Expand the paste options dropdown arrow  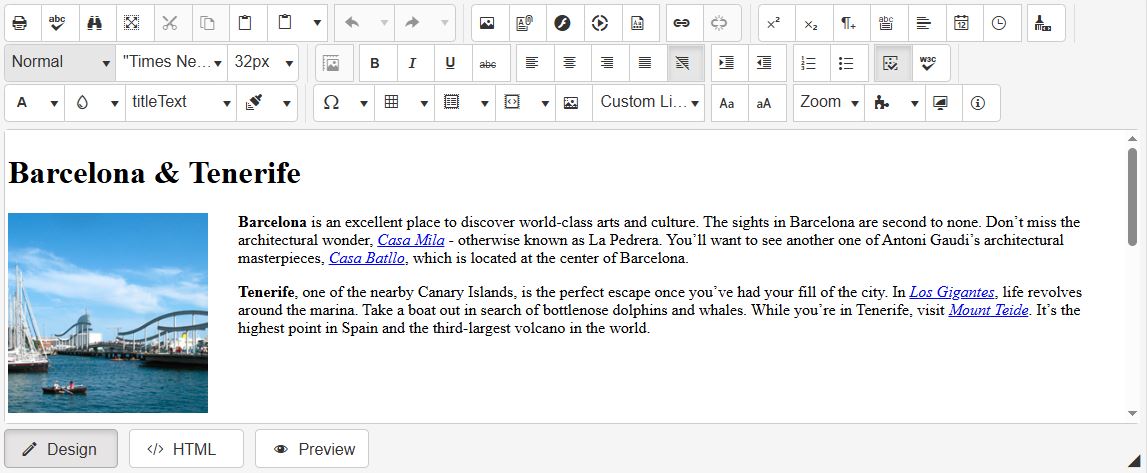tap(317, 23)
